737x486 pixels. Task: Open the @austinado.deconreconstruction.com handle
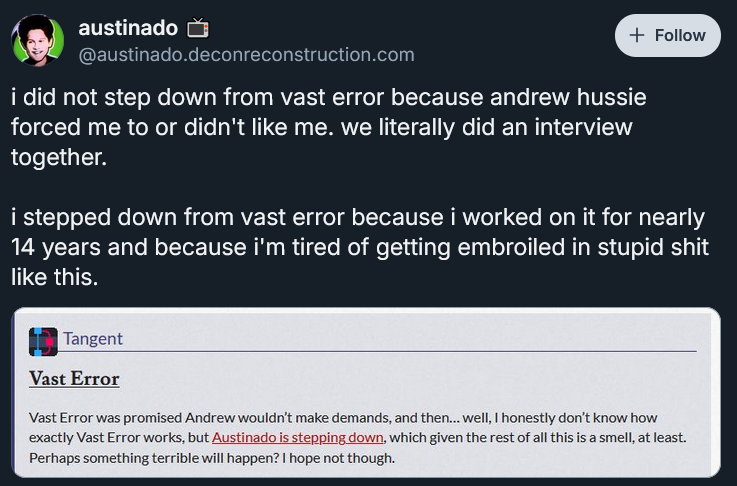click(x=246, y=55)
